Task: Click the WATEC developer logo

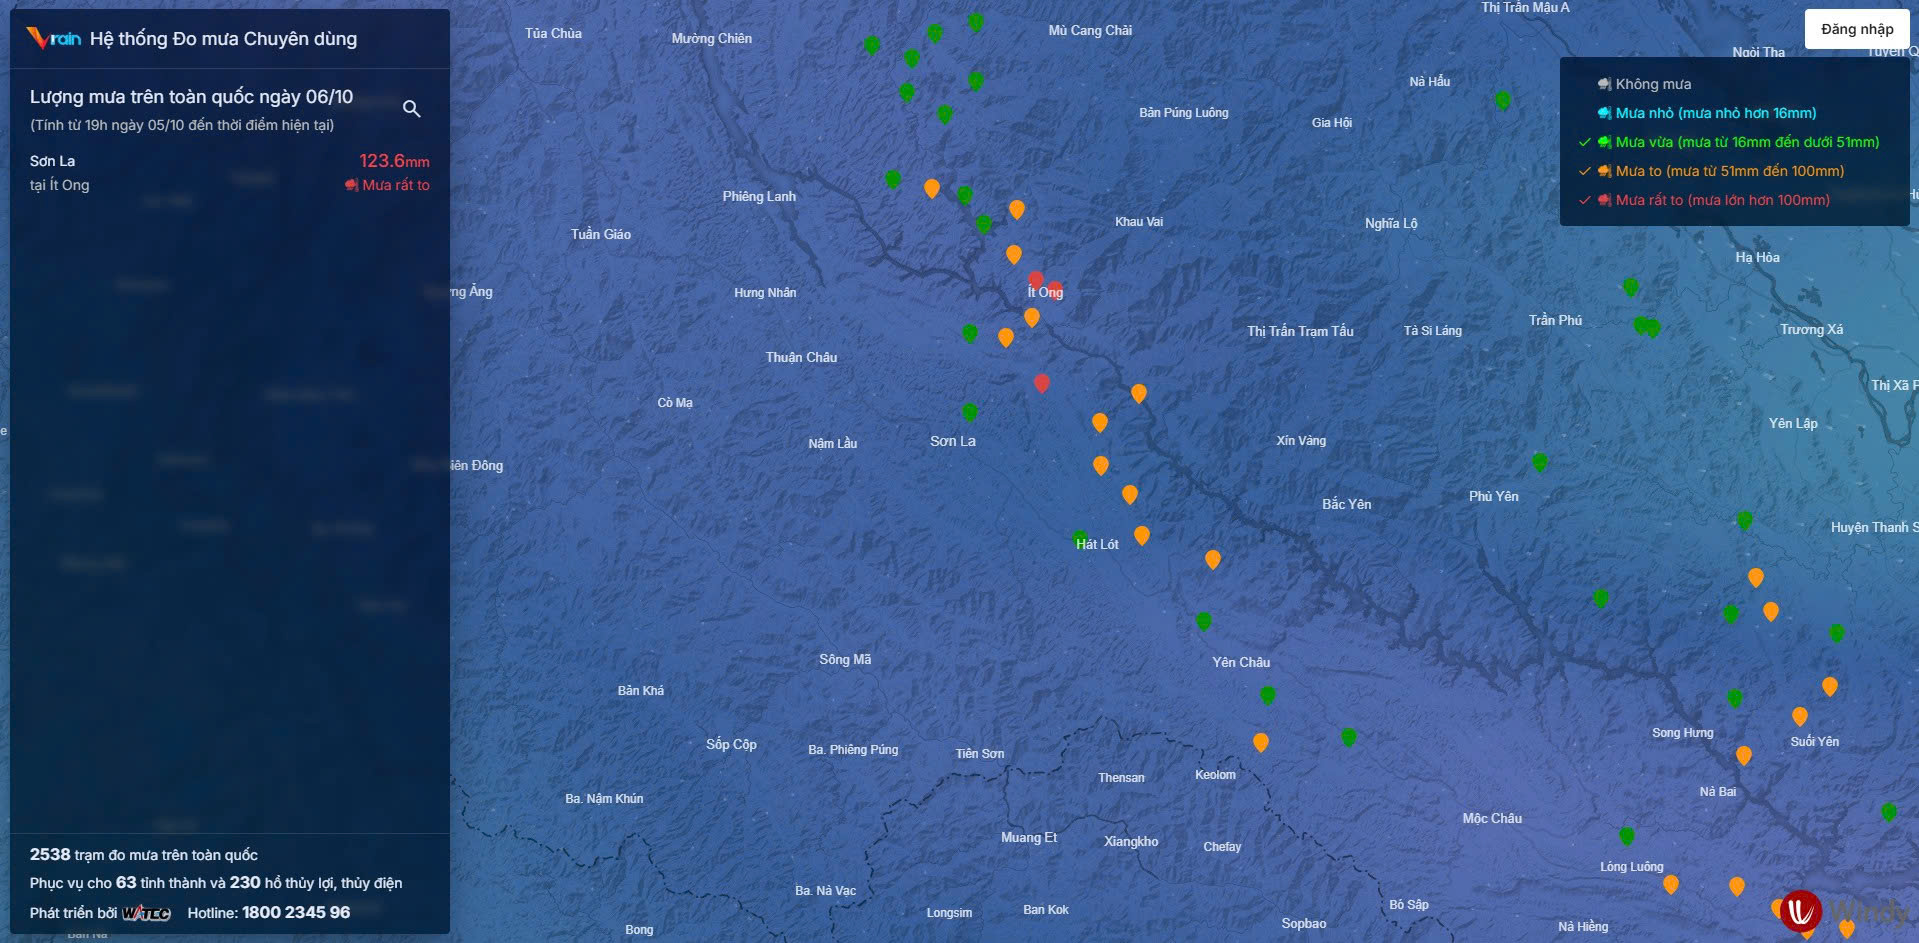Action: coord(146,913)
